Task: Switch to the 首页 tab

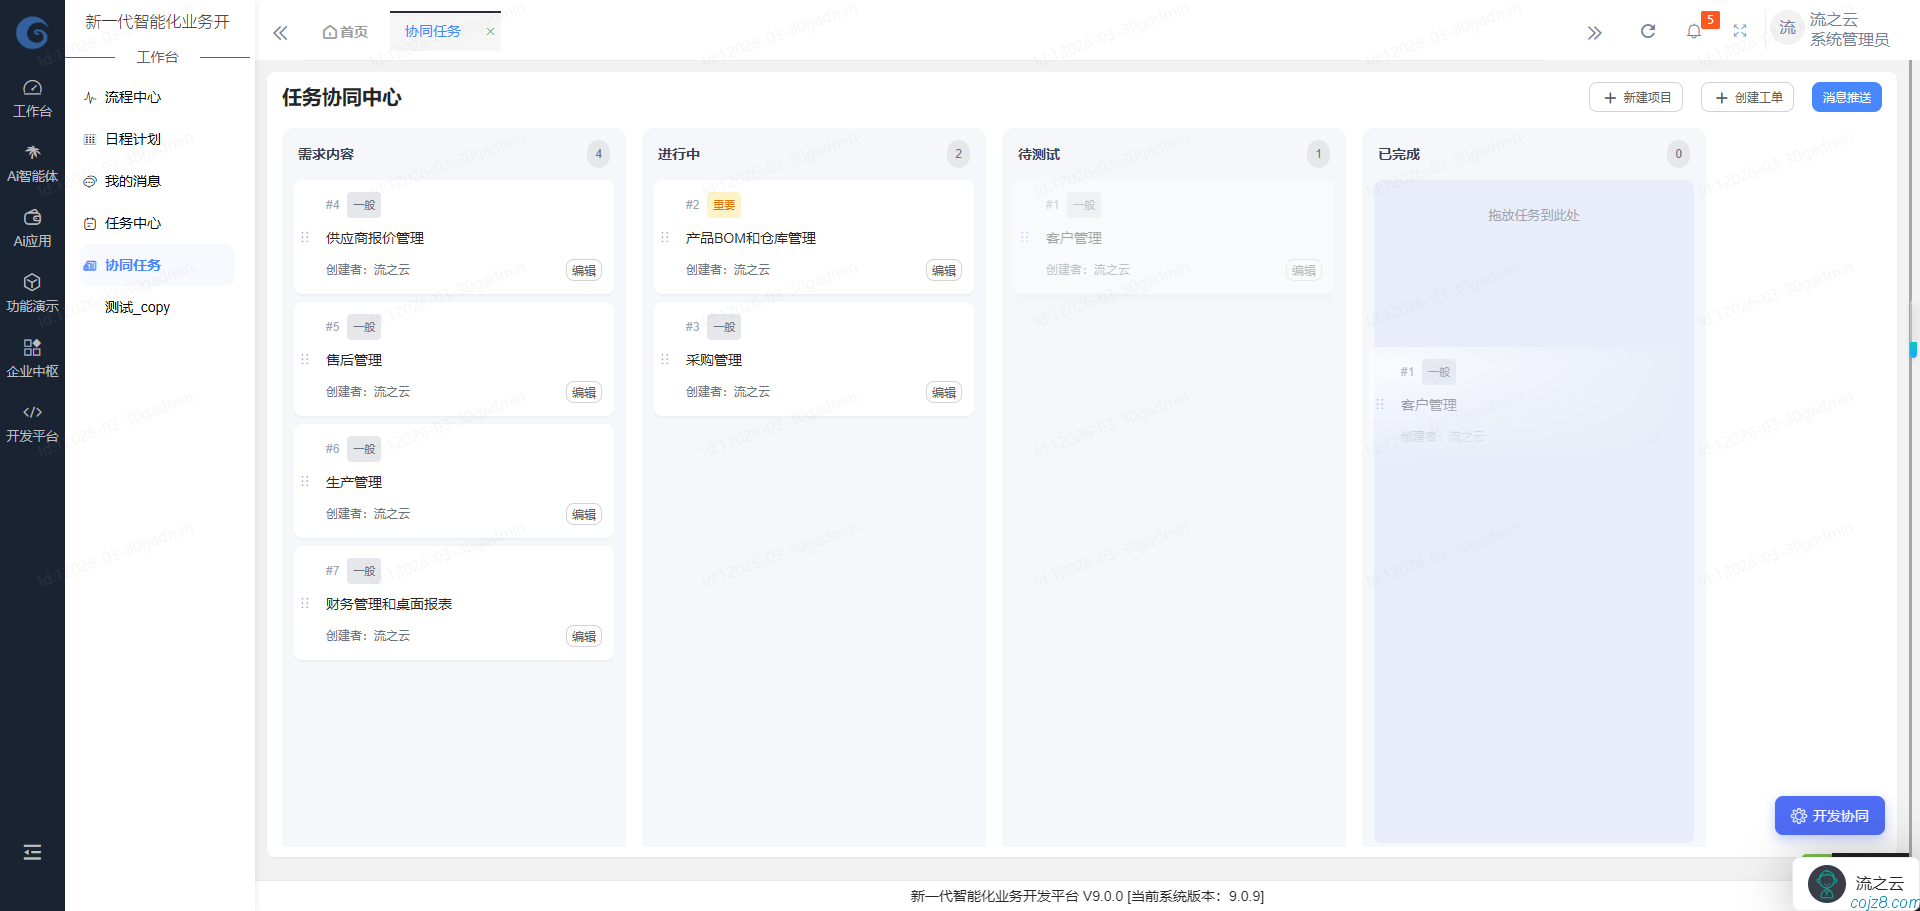Action: click(344, 31)
